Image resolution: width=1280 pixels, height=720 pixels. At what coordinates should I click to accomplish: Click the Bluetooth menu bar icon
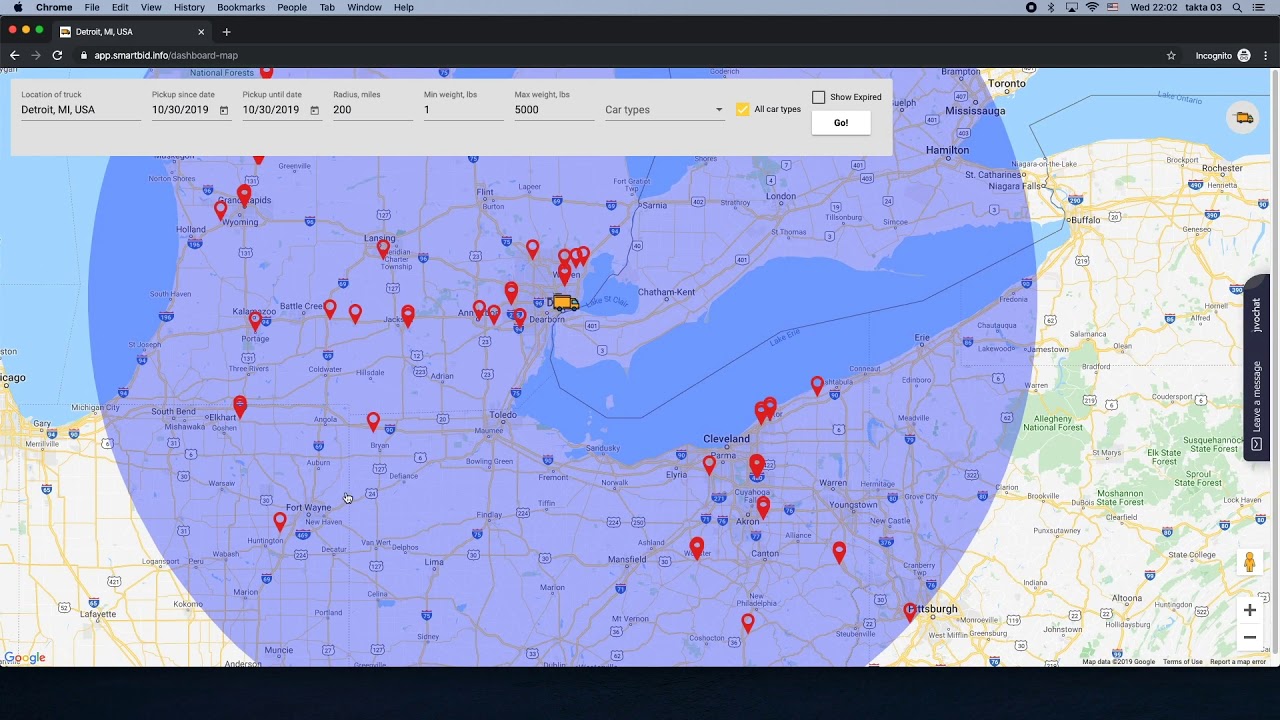[1051, 7]
